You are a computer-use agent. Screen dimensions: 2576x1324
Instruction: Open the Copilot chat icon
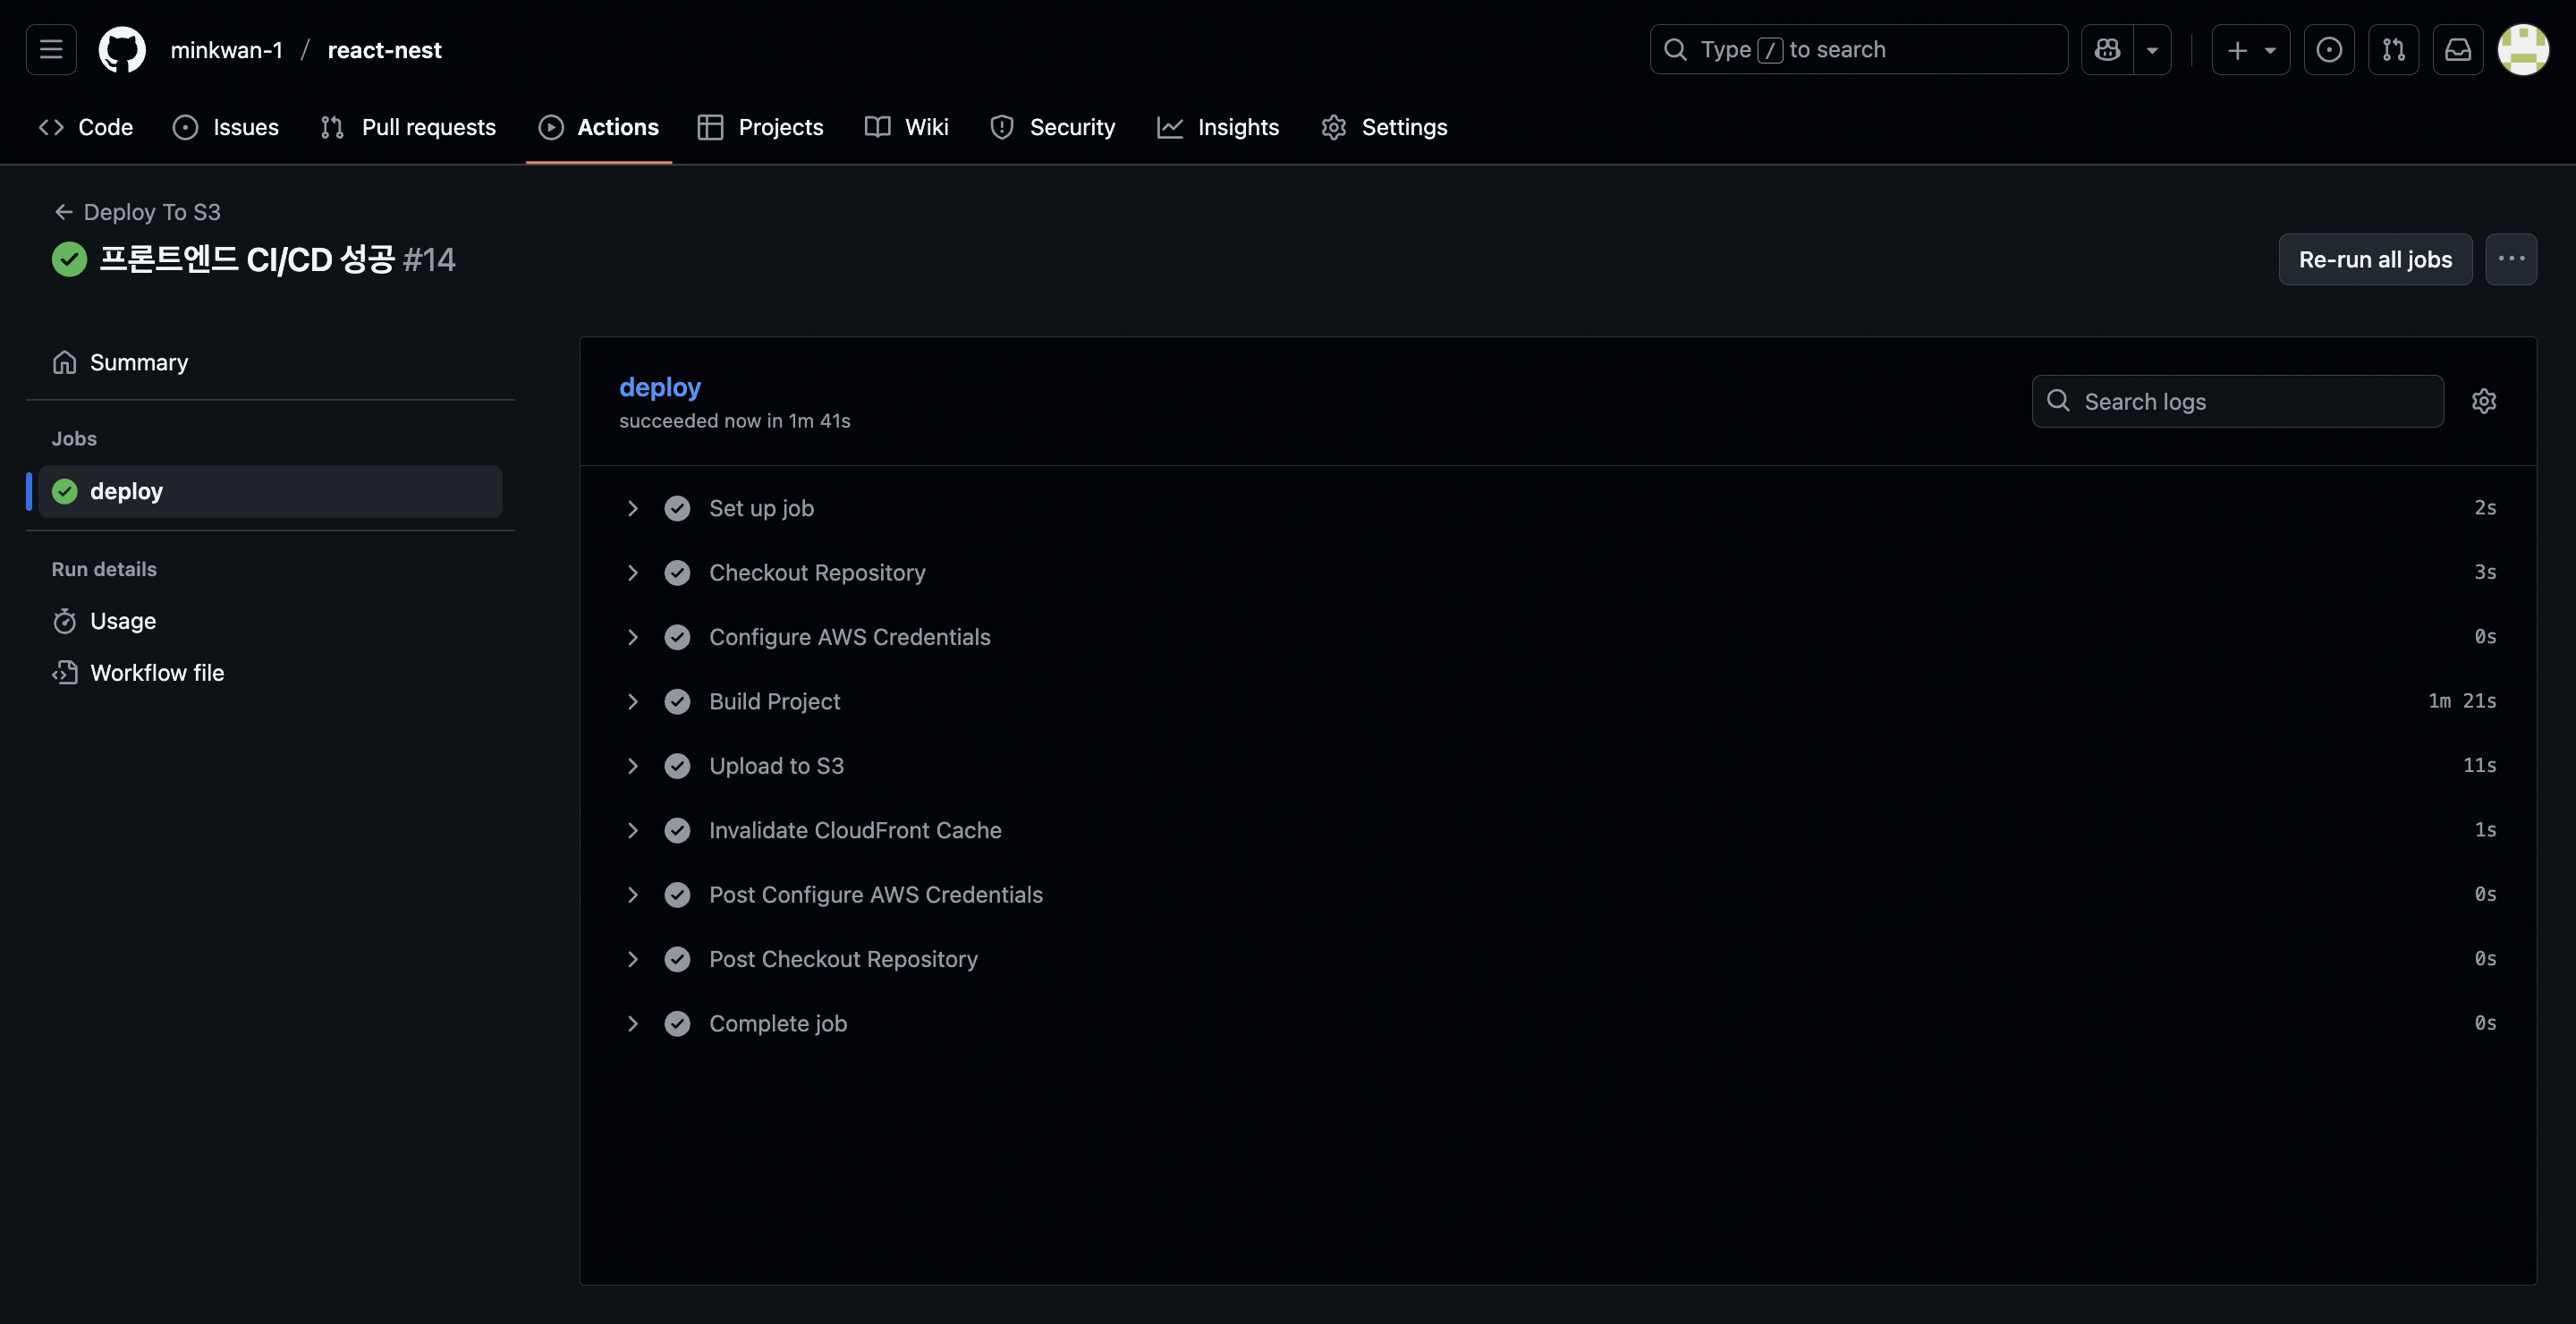click(x=2107, y=49)
